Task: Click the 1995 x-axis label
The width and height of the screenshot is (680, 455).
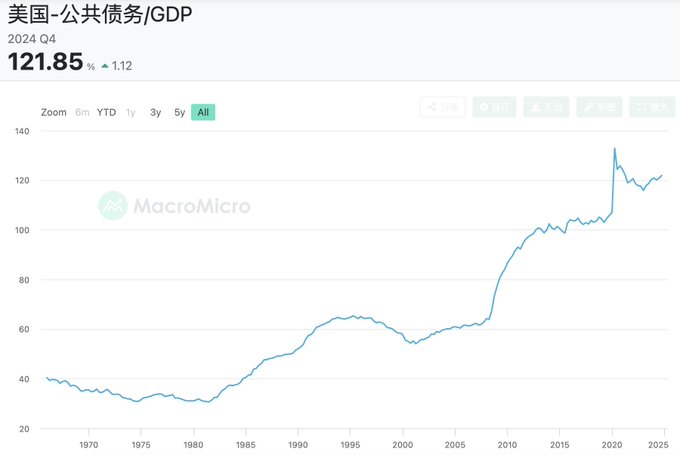Action: click(x=350, y=445)
